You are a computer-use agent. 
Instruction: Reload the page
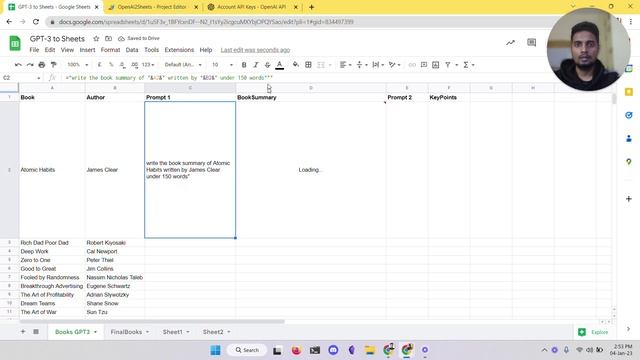(x=36, y=22)
